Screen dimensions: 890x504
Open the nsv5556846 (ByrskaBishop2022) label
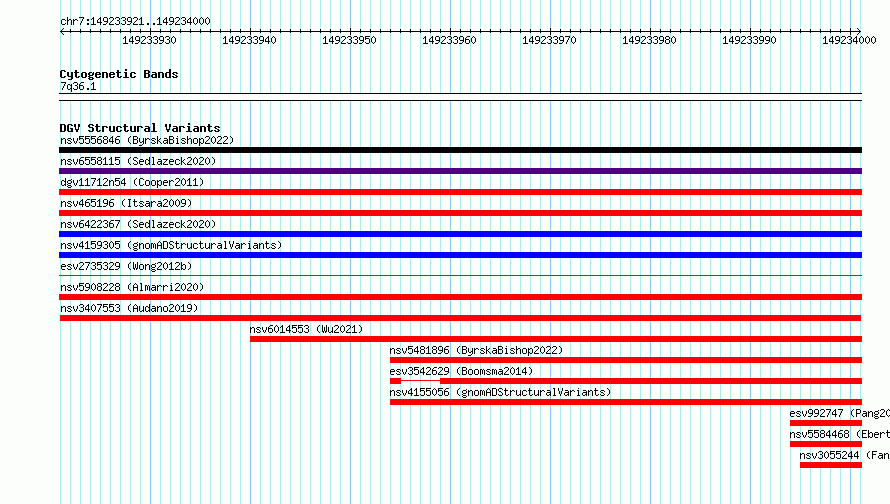point(147,140)
